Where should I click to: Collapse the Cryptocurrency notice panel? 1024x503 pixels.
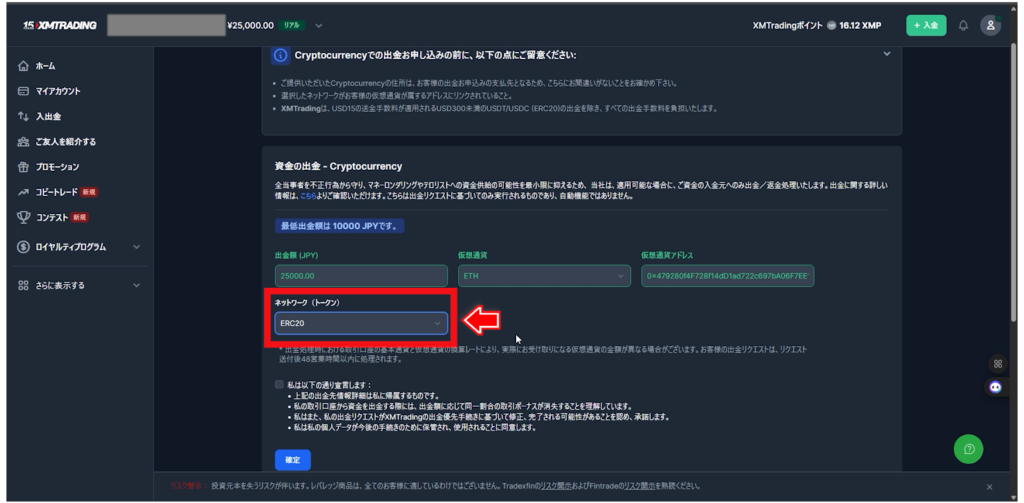(x=886, y=54)
